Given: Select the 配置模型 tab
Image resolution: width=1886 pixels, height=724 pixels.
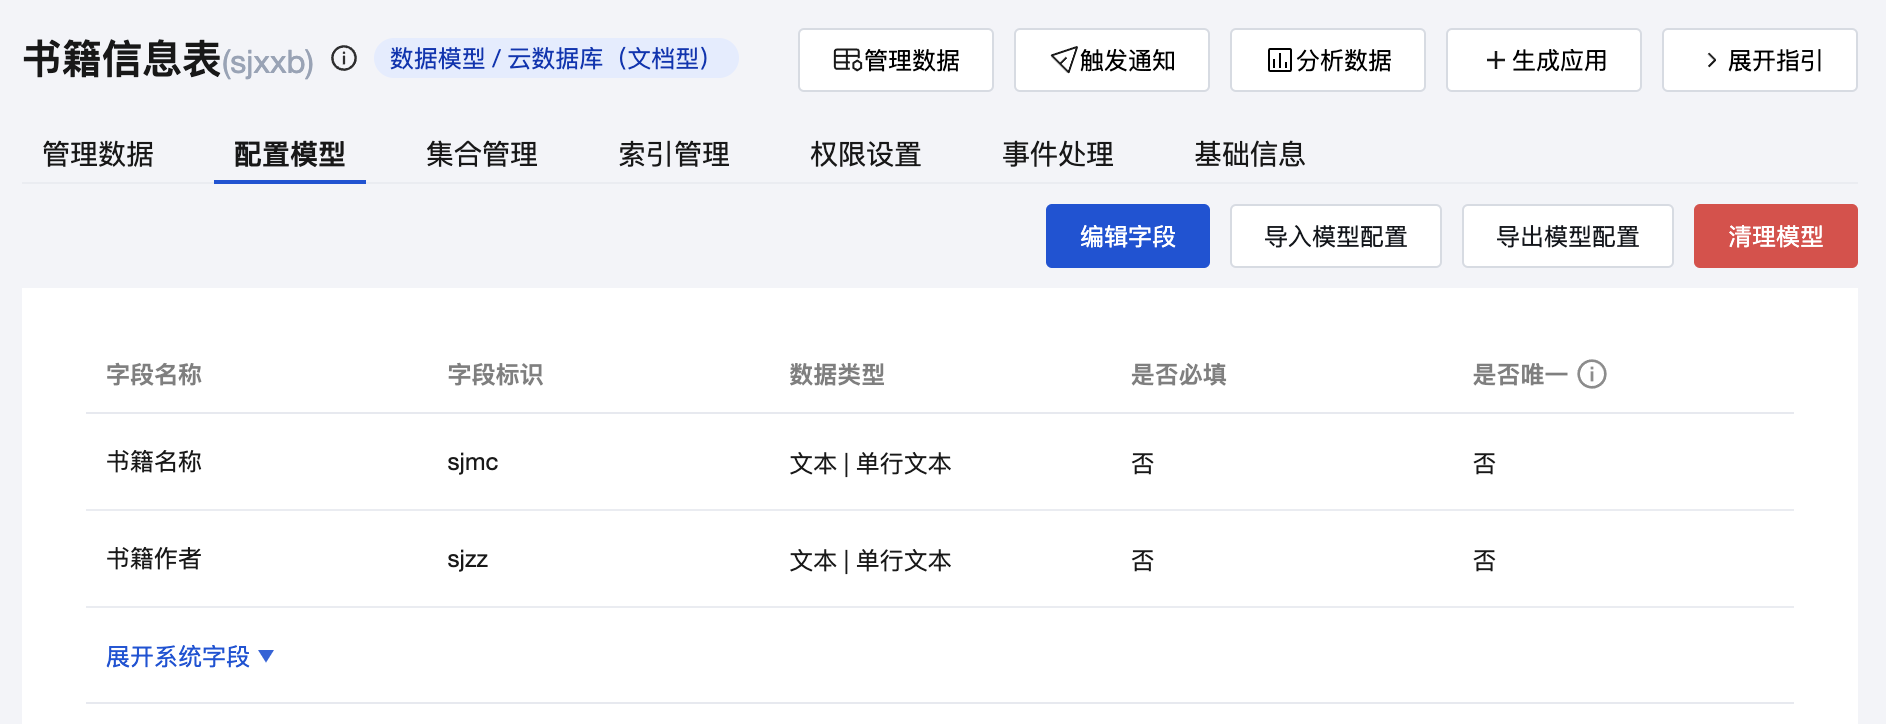Looking at the screenshot, I should click(289, 154).
